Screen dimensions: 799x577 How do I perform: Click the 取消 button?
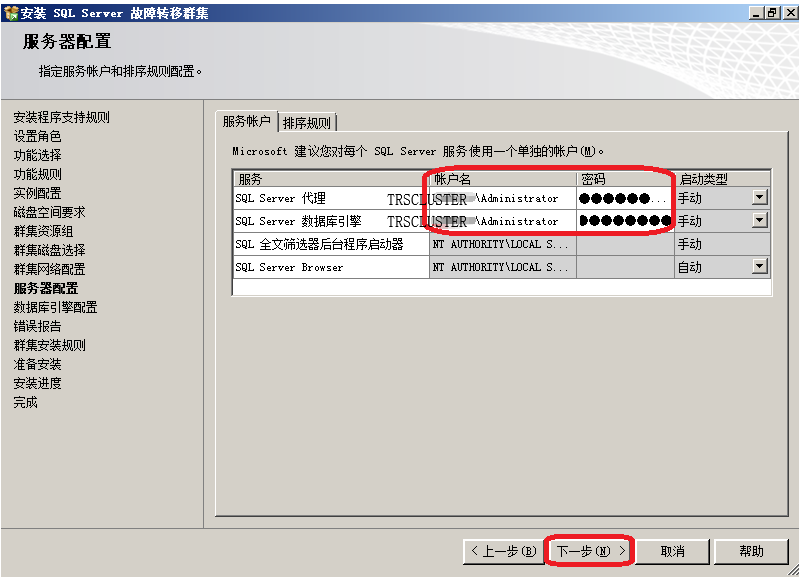[x=672, y=552]
